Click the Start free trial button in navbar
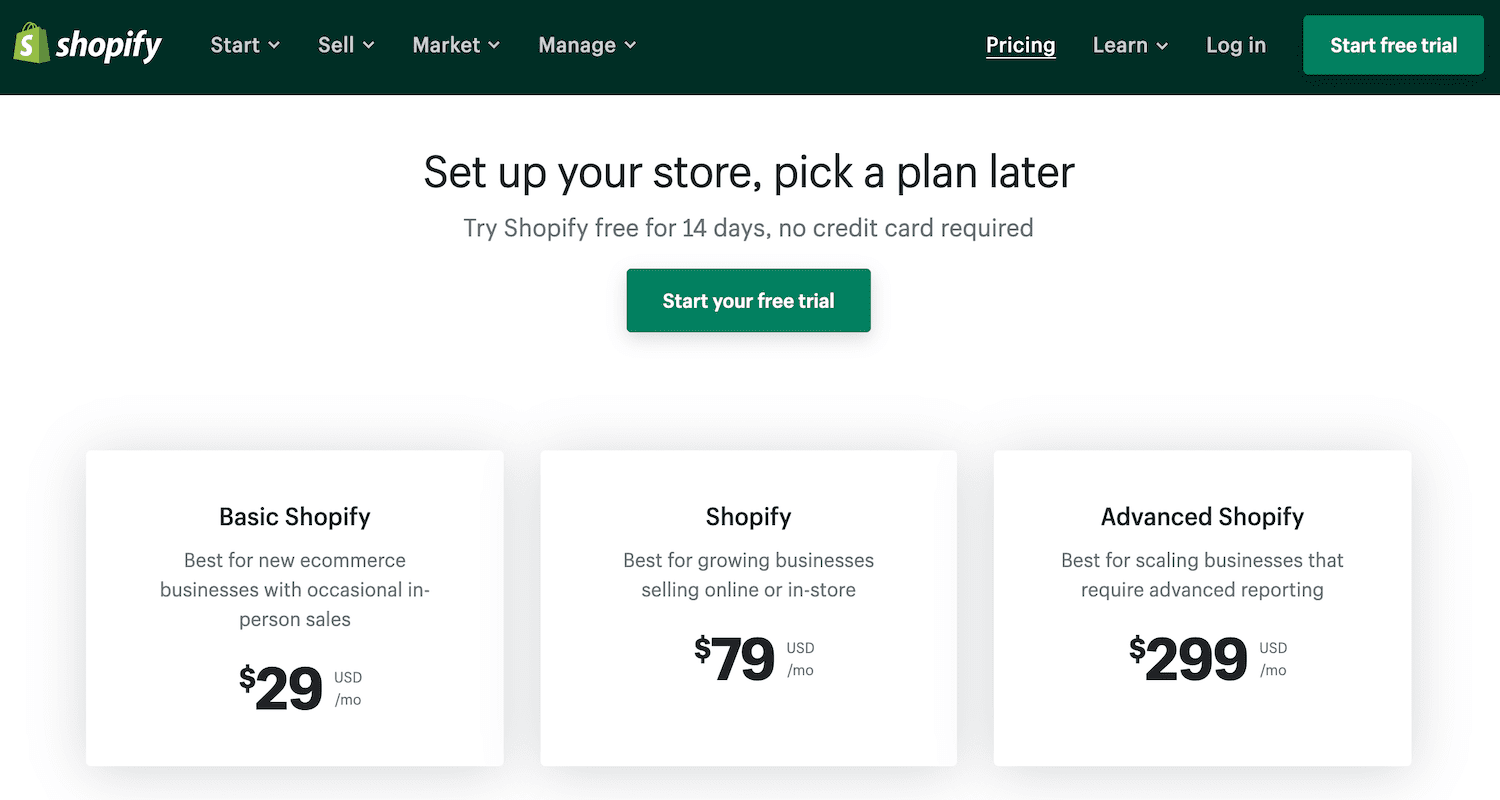 [x=1393, y=44]
